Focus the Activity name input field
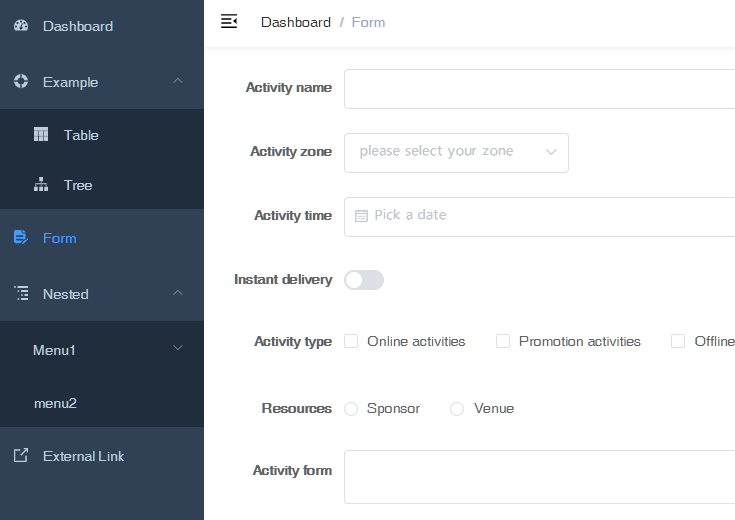The image size is (735, 520). [x=540, y=89]
